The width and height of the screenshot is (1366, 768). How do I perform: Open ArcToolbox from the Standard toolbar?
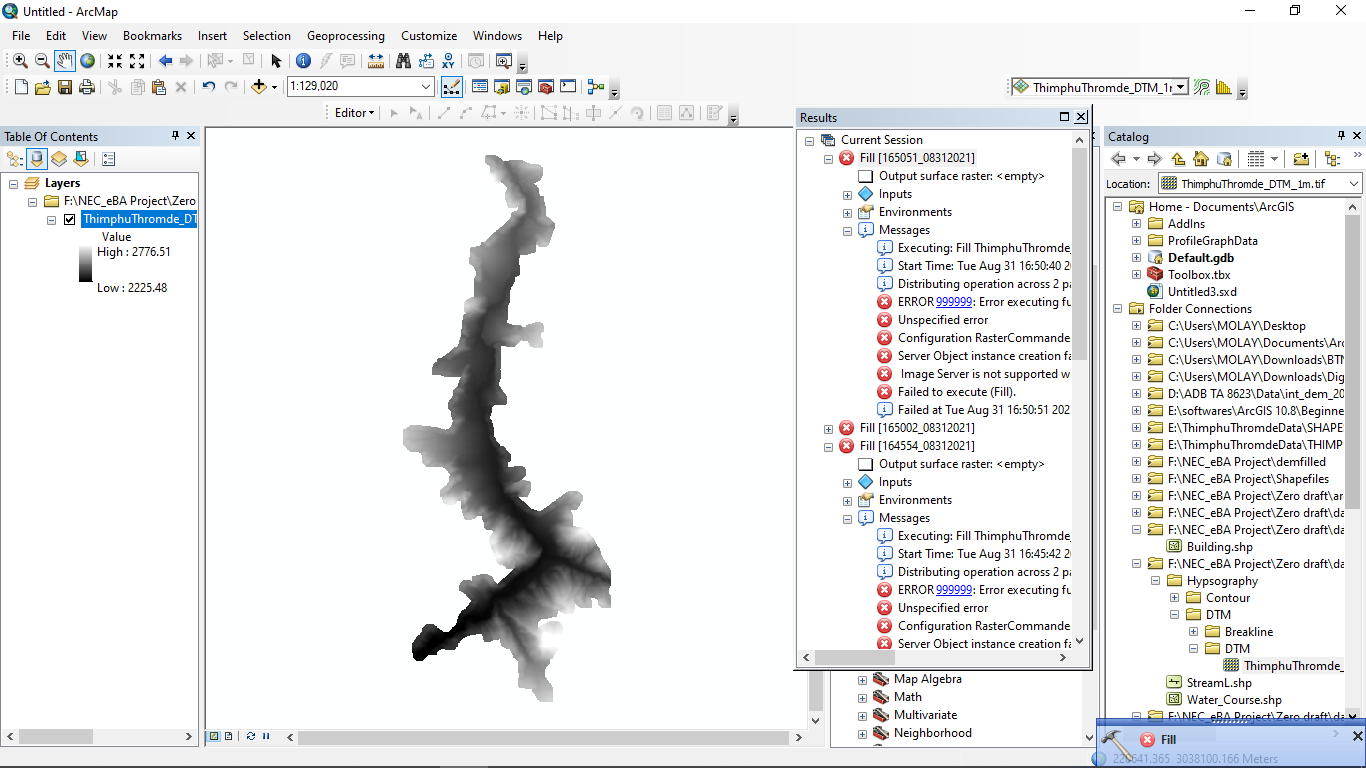click(545, 86)
